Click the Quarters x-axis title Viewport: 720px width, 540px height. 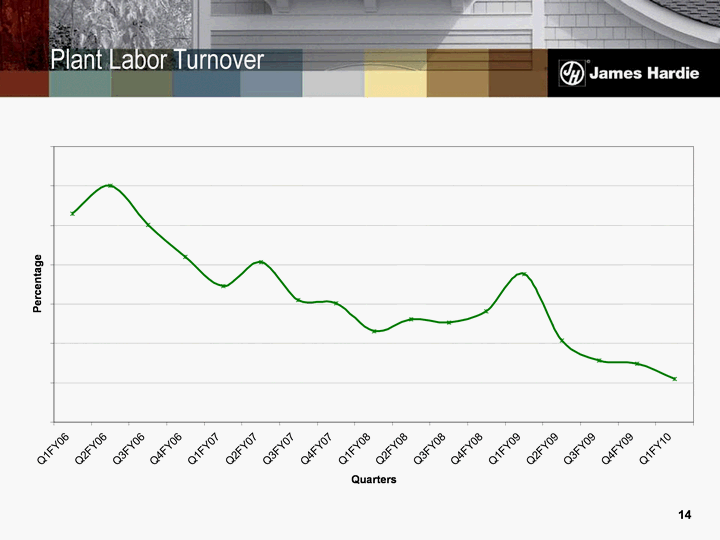[x=373, y=480]
